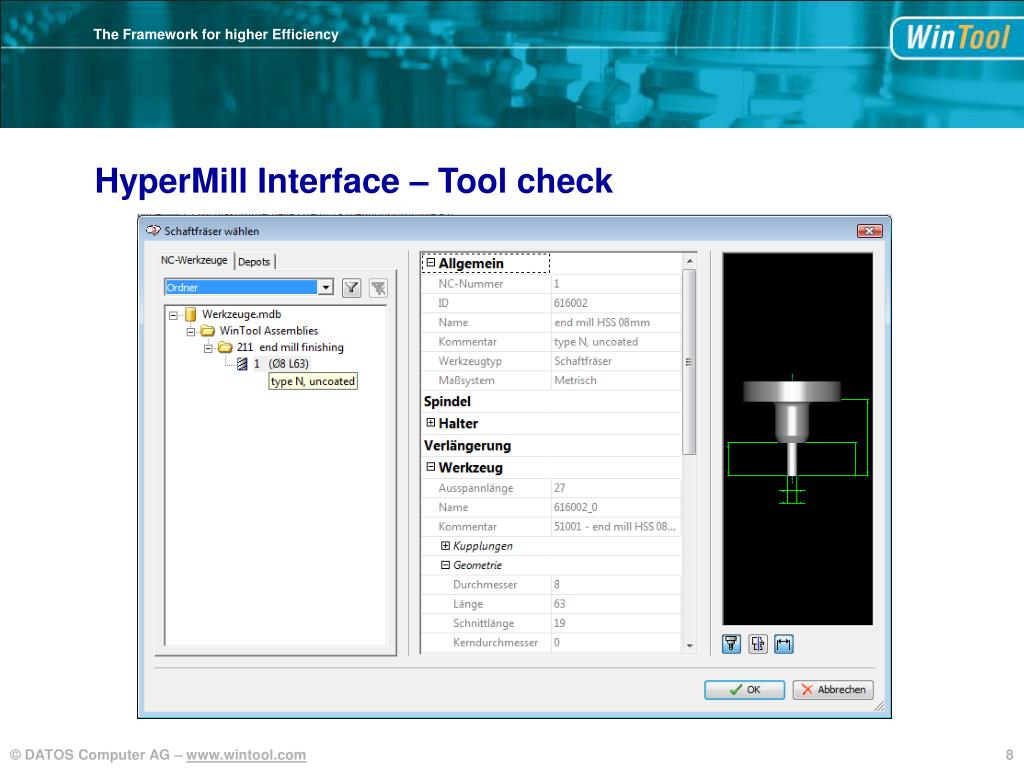Click the name value end mill HSS 08mm
This screenshot has height=768, width=1024.
click(602, 323)
